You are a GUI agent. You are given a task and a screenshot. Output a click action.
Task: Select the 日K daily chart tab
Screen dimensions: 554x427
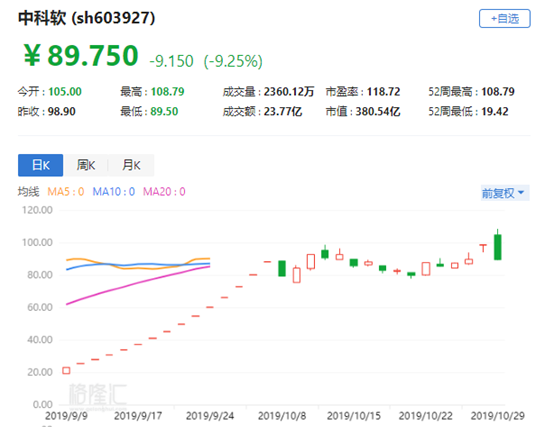click(x=41, y=165)
